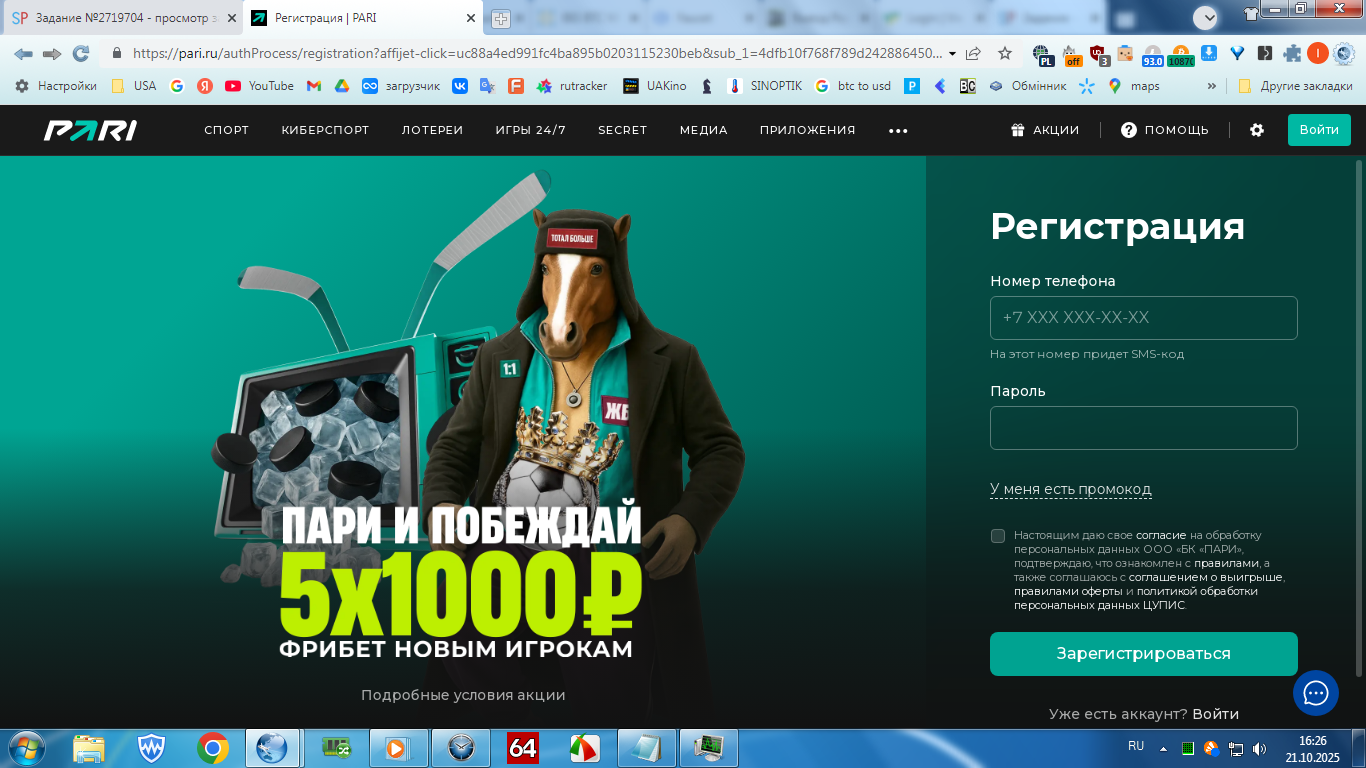Screen dimensions: 1366x768
Task: Open the Gmail bookmark icon
Action: [314, 86]
